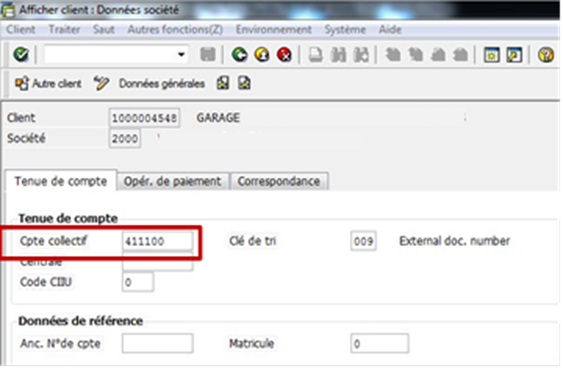
Task: Click the Find binoculars icon
Action: [x=338, y=55]
